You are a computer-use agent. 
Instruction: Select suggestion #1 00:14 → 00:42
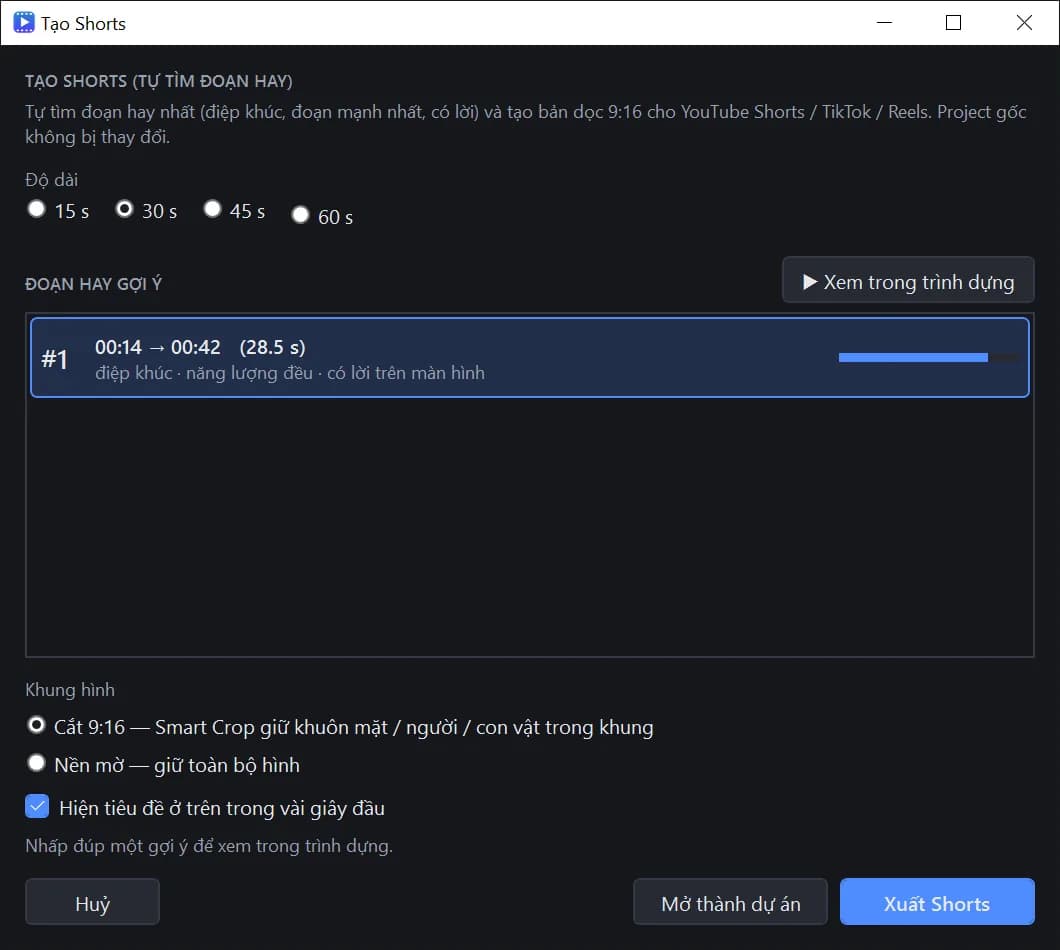tap(530, 358)
